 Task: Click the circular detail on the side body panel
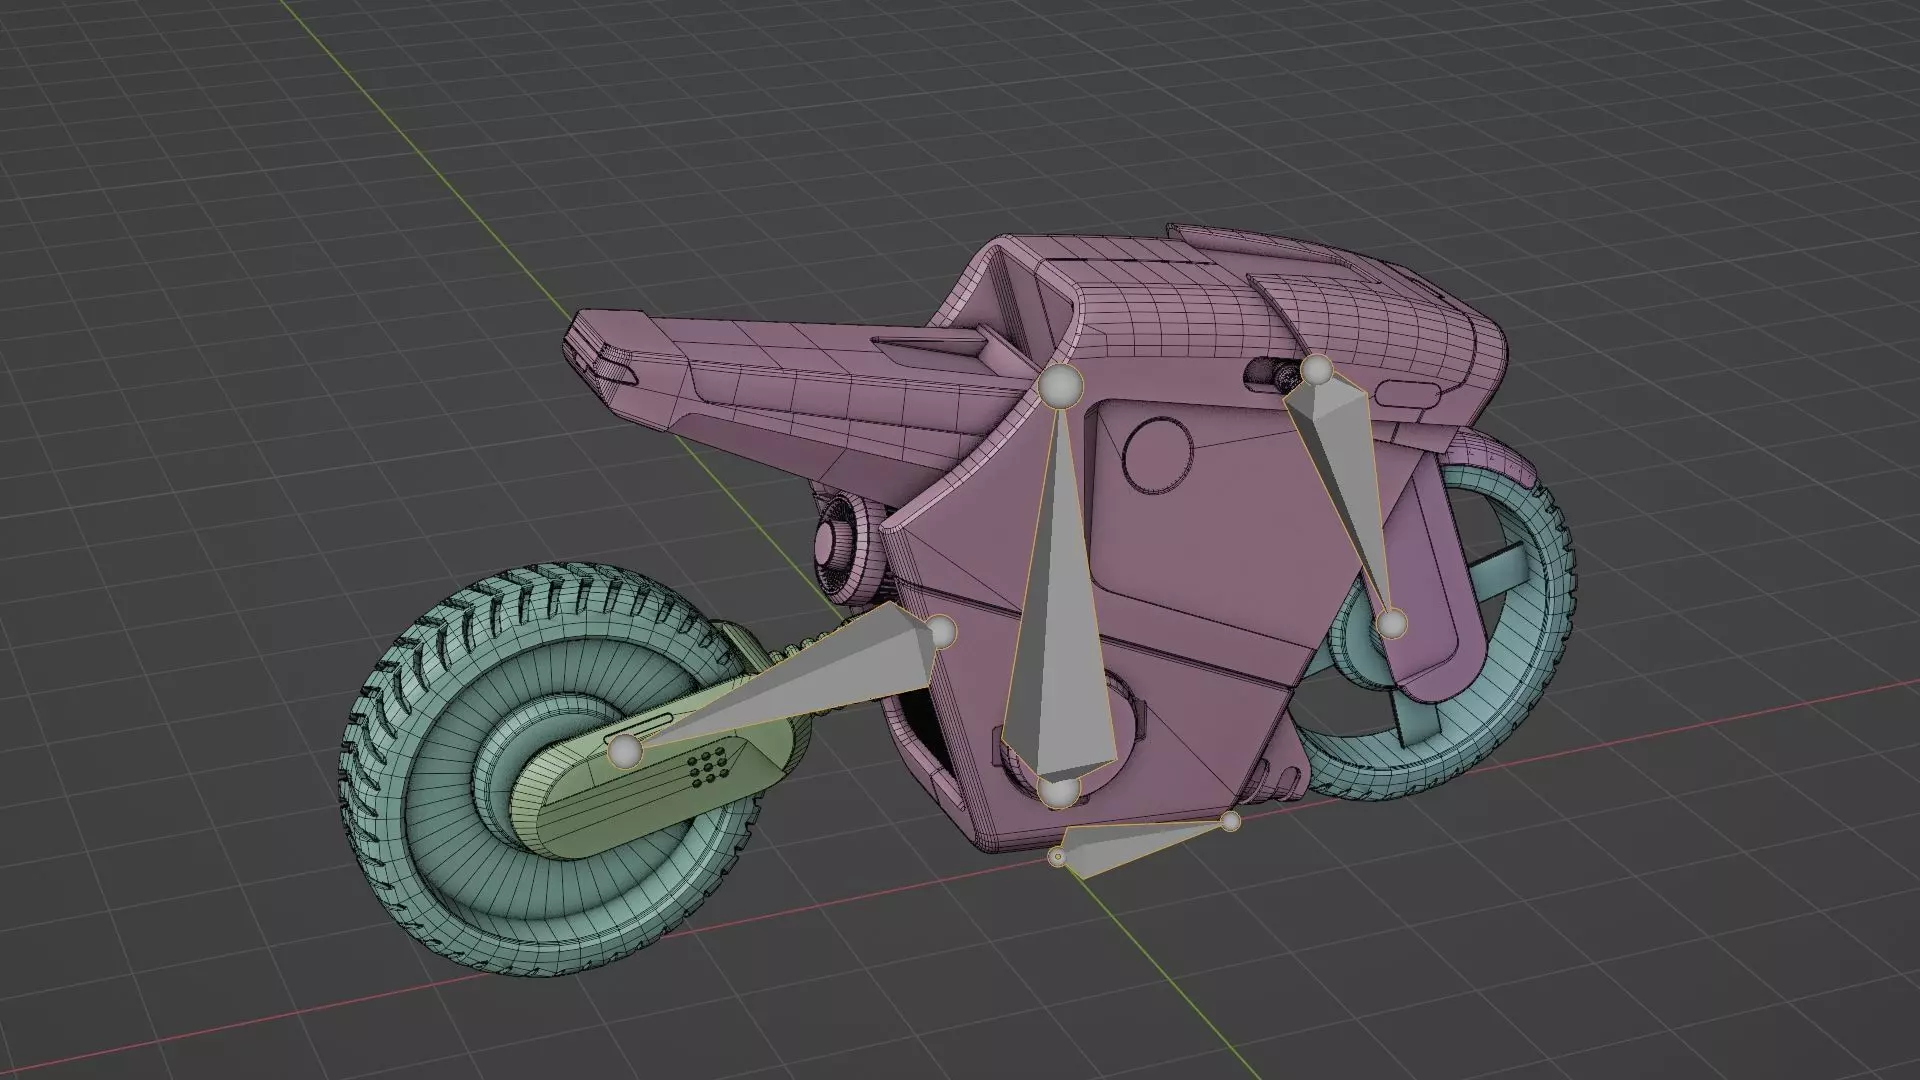[1158, 455]
